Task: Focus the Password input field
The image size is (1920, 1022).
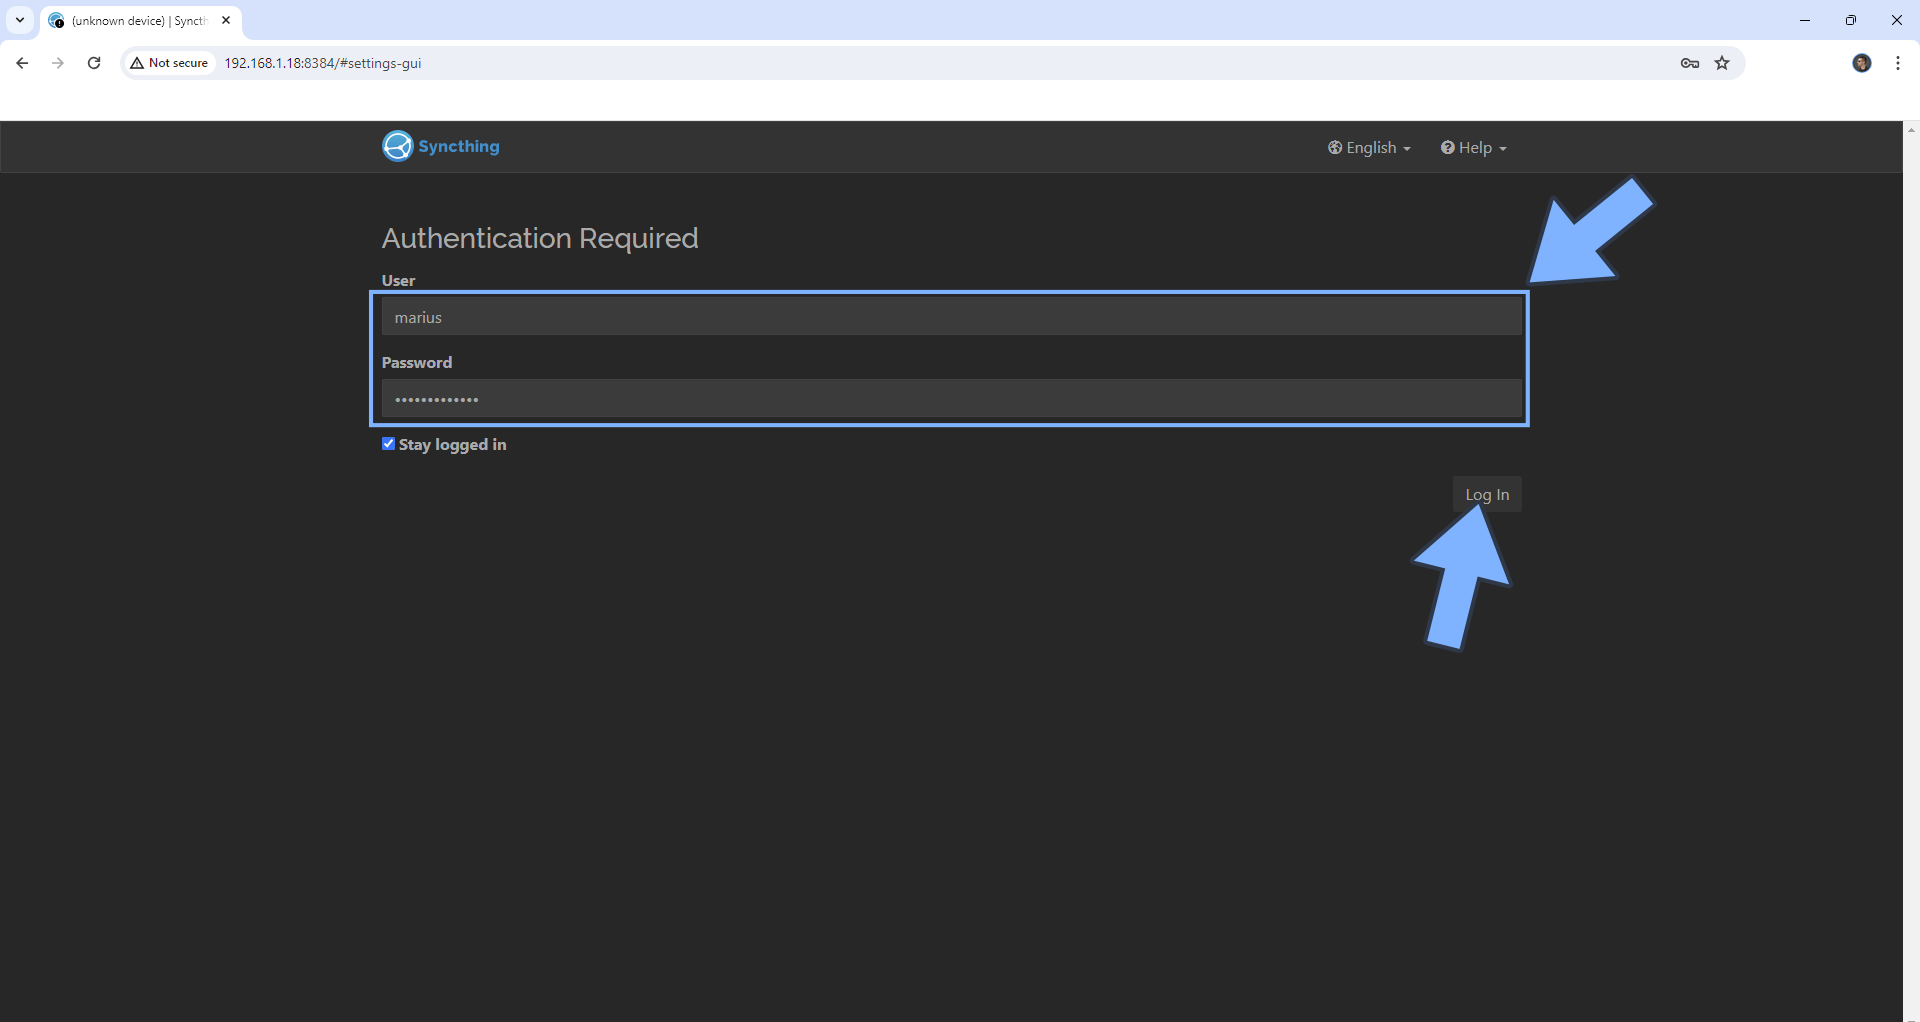Action: [x=950, y=399]
